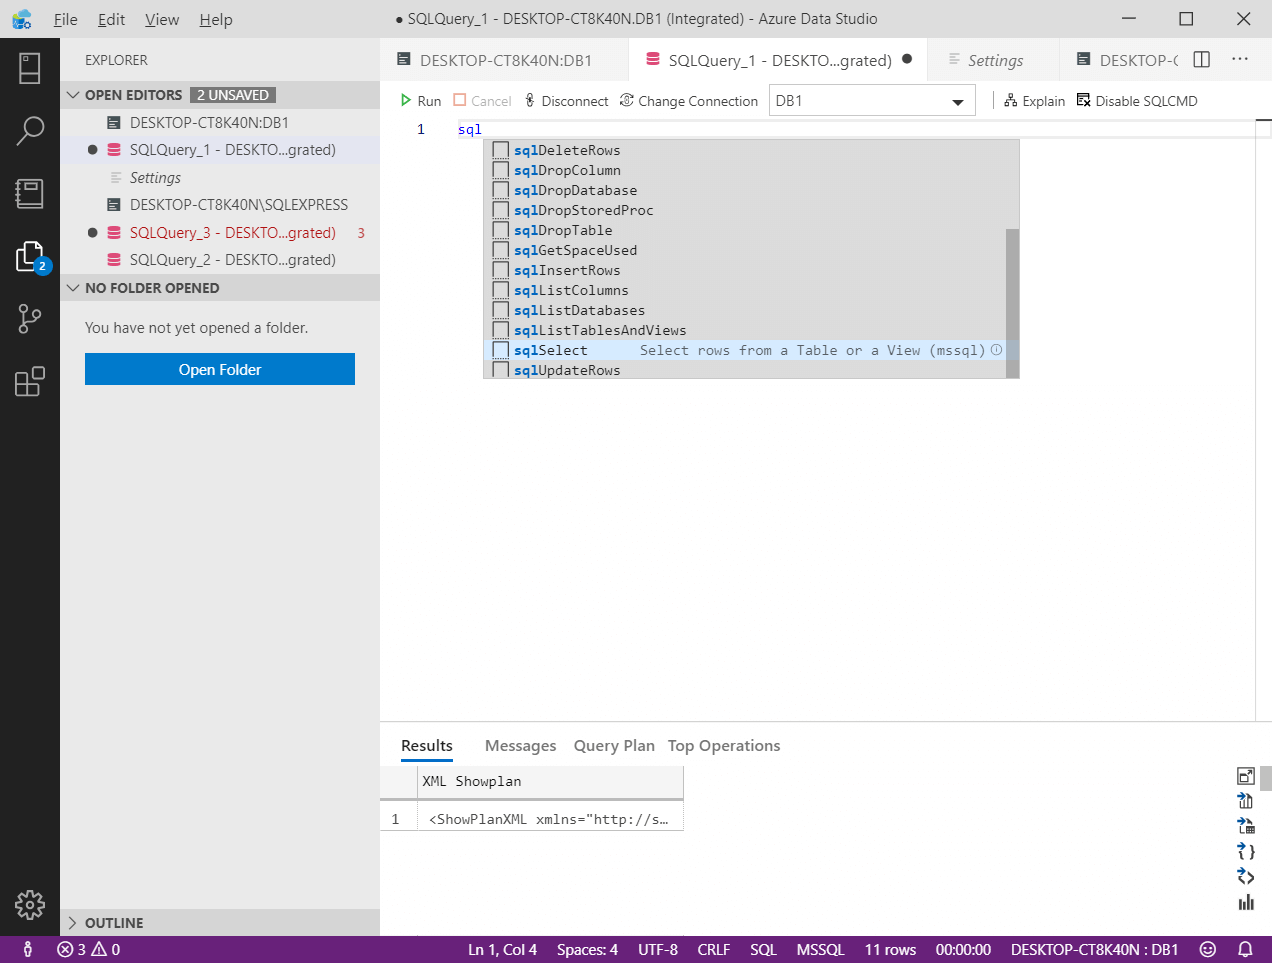Collapse the Open Editors section
This screenshot has height=963, width=1272.
pyautogui.click(x=220, y=95)
